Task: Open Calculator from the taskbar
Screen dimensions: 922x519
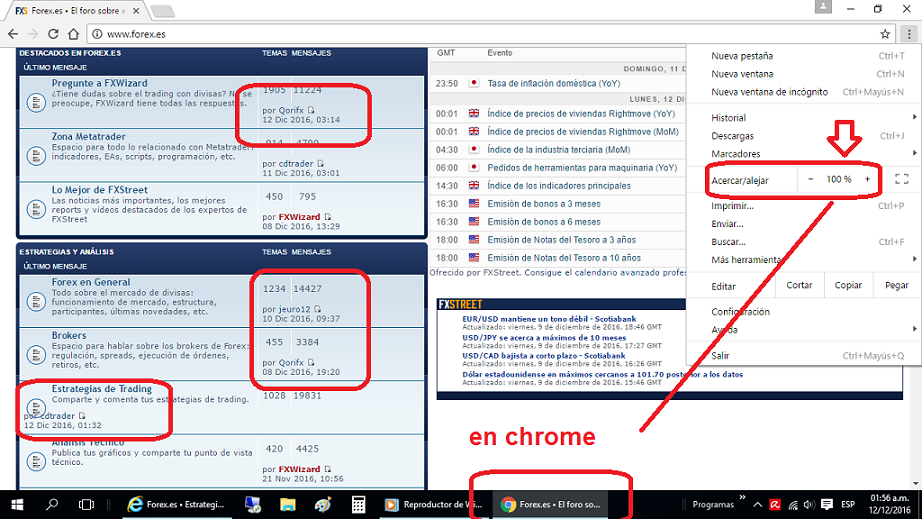Action: (x=359, y=504)
